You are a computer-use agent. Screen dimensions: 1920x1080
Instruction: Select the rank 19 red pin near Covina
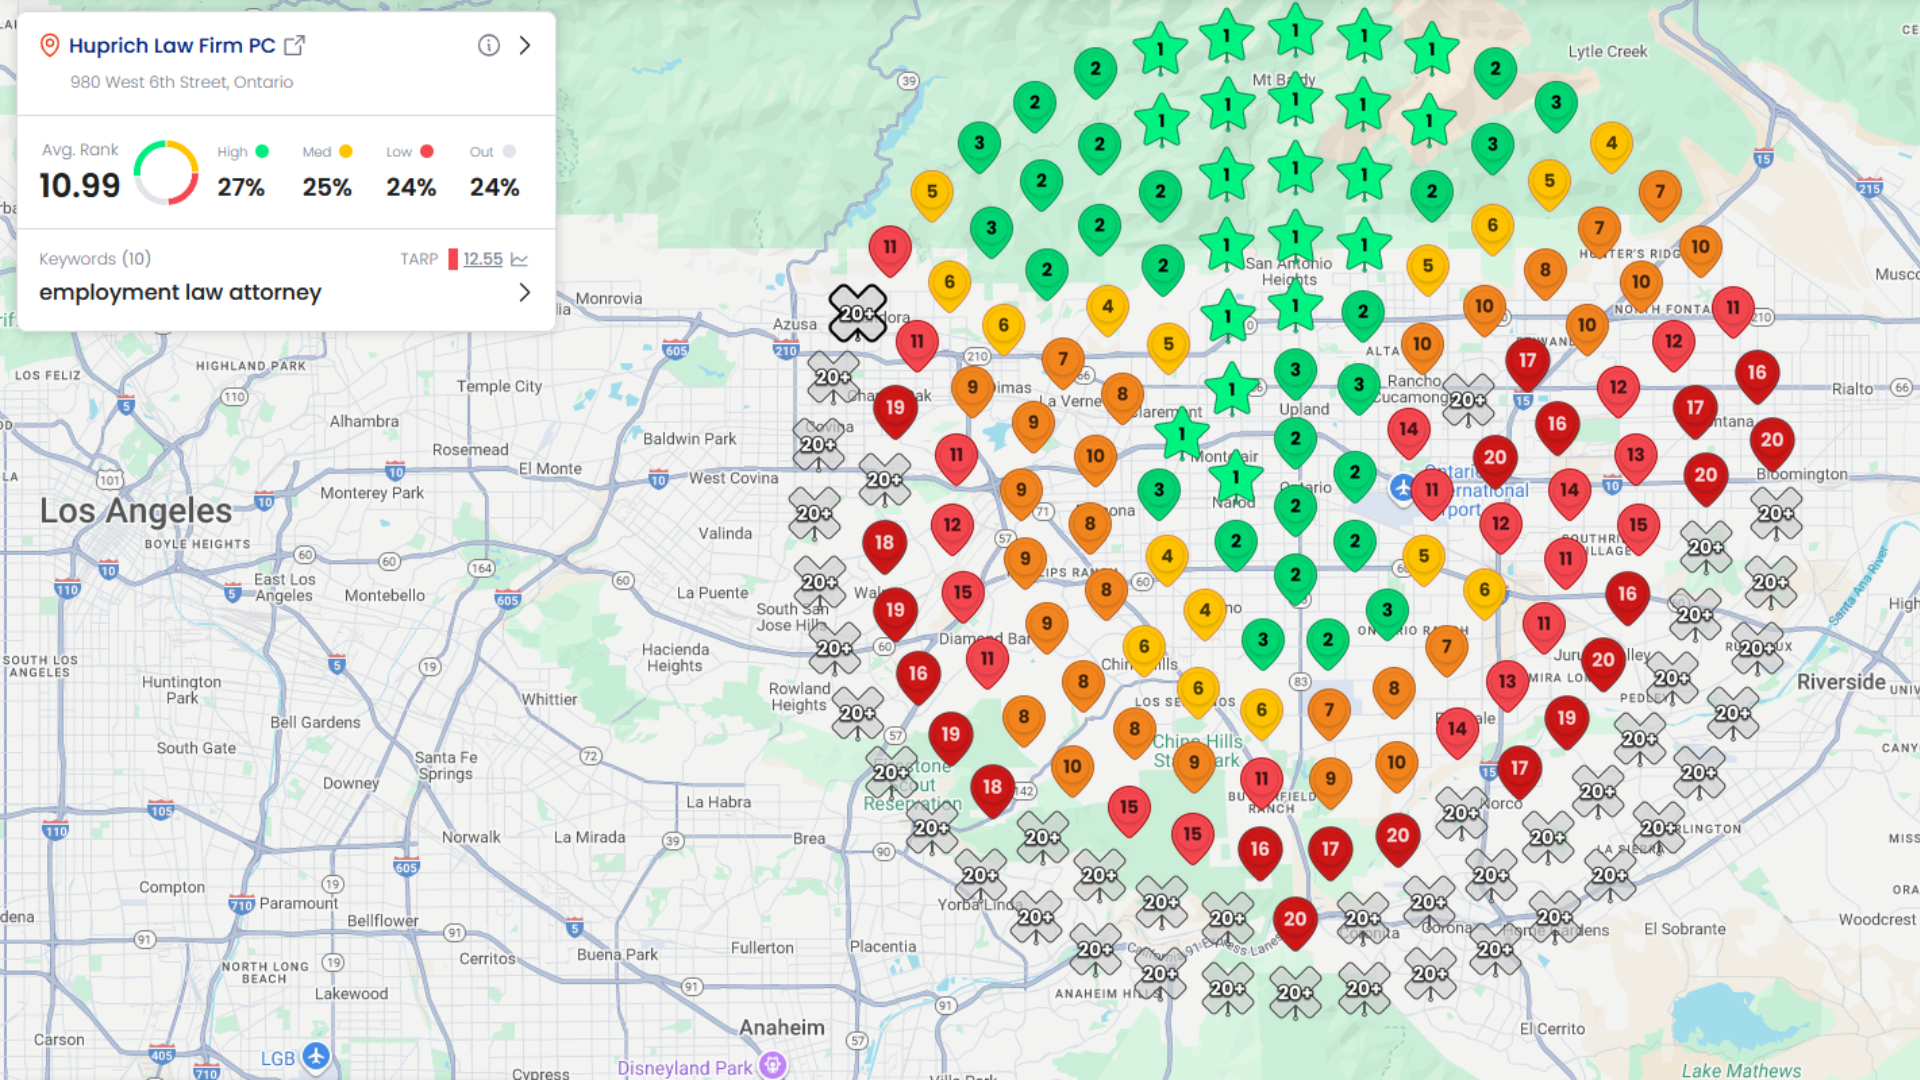point(895,408)
